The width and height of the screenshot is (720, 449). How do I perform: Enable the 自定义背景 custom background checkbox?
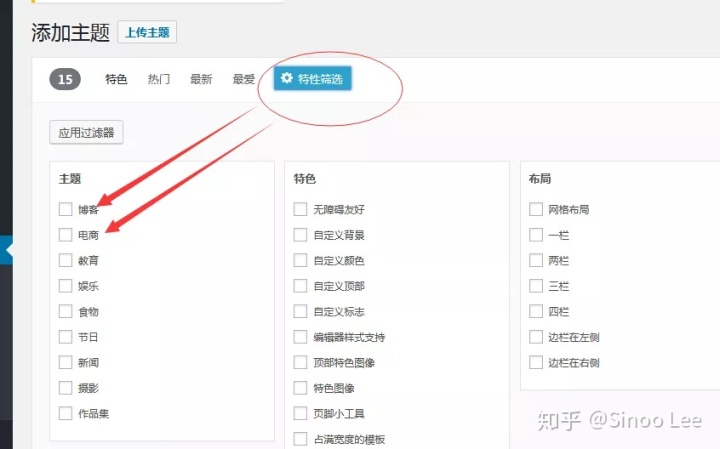pyautogui.click(x=300, y=235)
